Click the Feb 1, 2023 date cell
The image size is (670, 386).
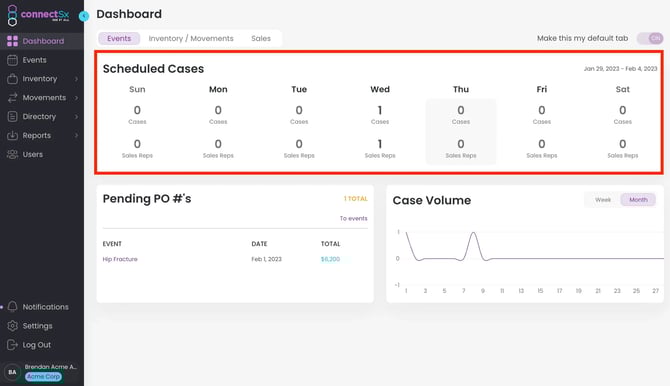tap(266, 259)
